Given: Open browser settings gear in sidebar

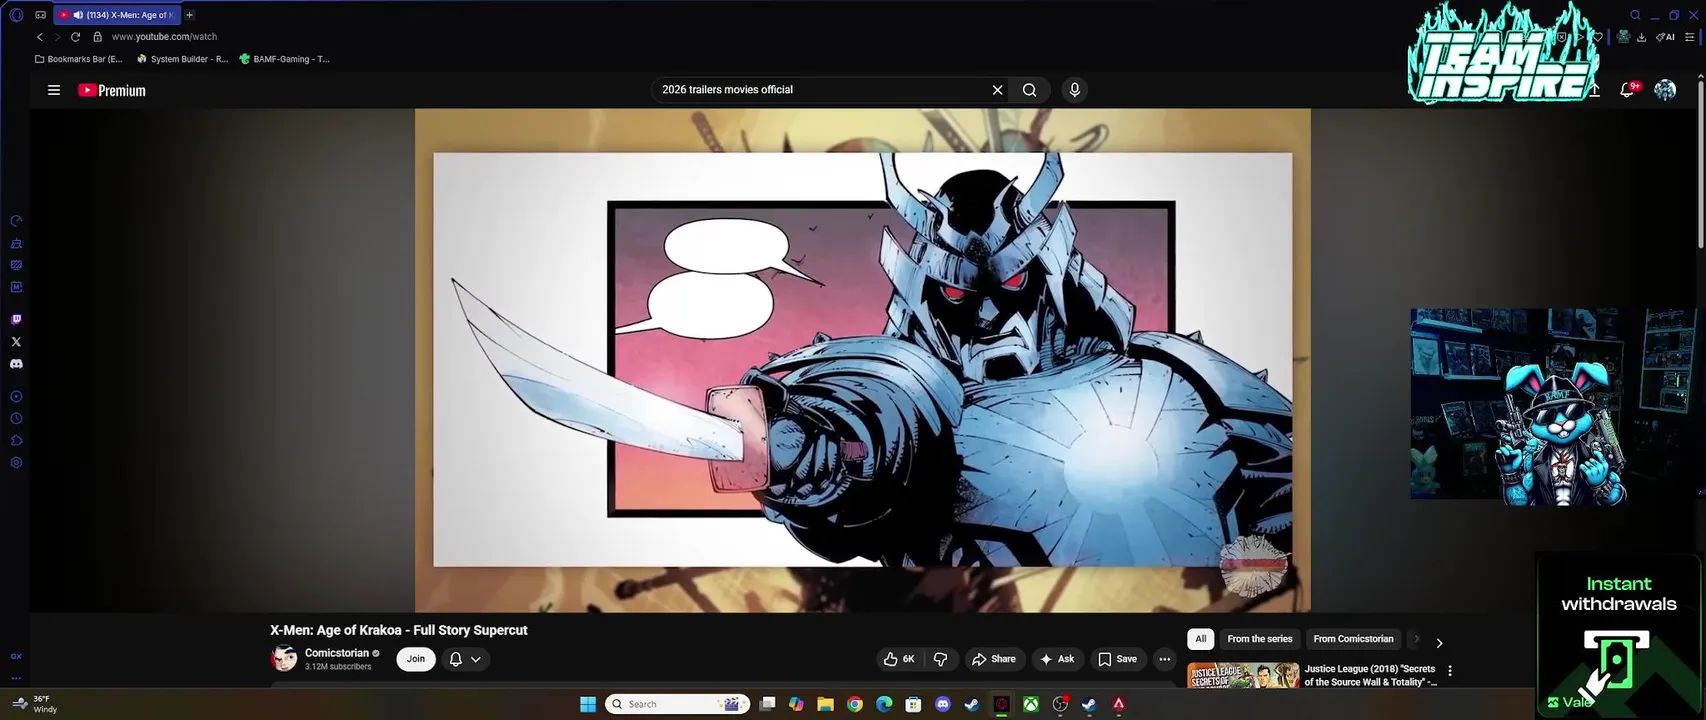Looking at the screenshot, I should point(16,463).
